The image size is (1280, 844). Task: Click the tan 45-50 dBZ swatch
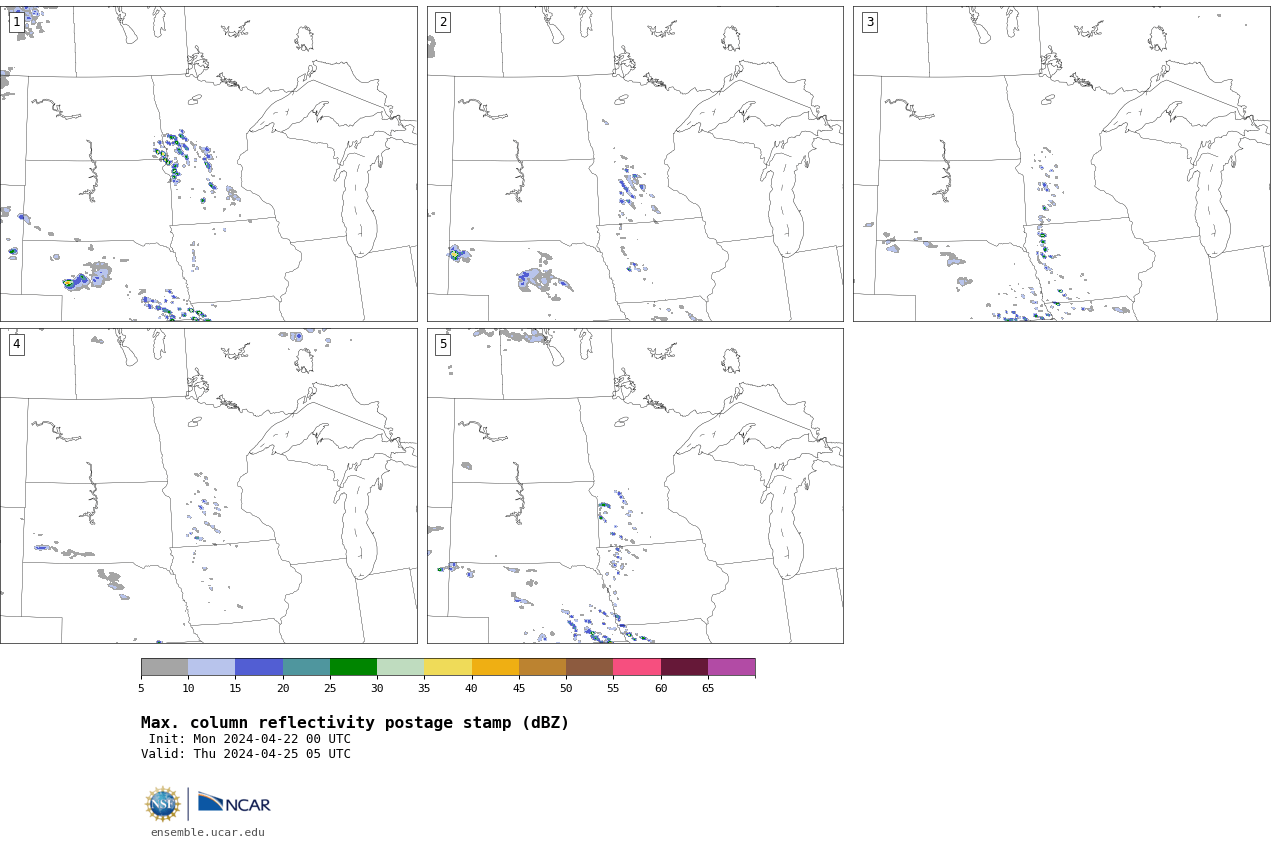click(542, 667)
